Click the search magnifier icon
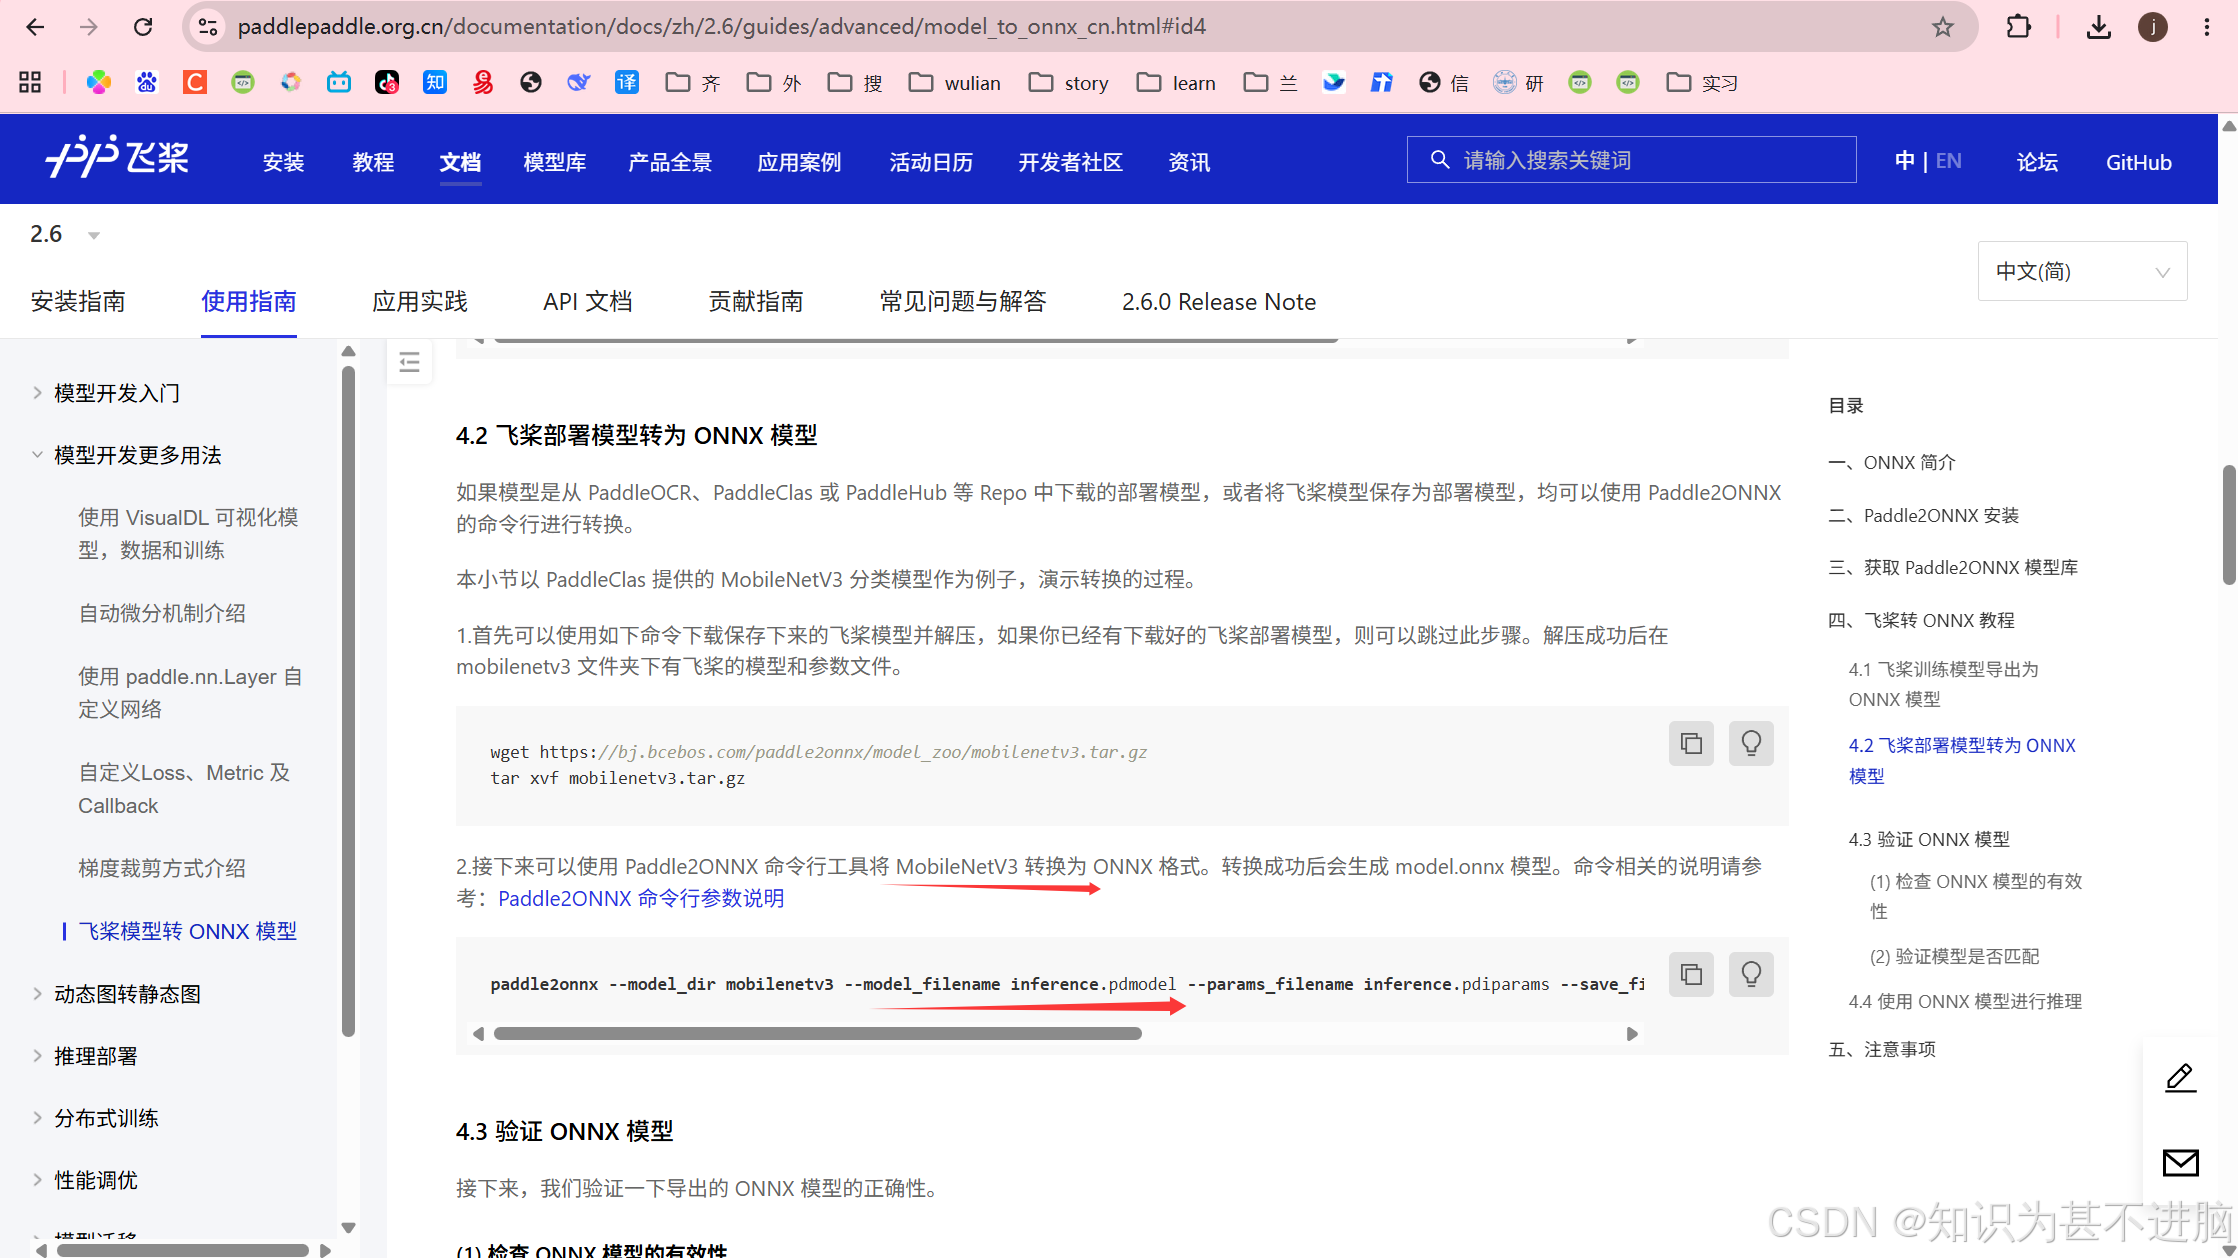This screenshot has width=2238, height=1258. click(1440, 160)
